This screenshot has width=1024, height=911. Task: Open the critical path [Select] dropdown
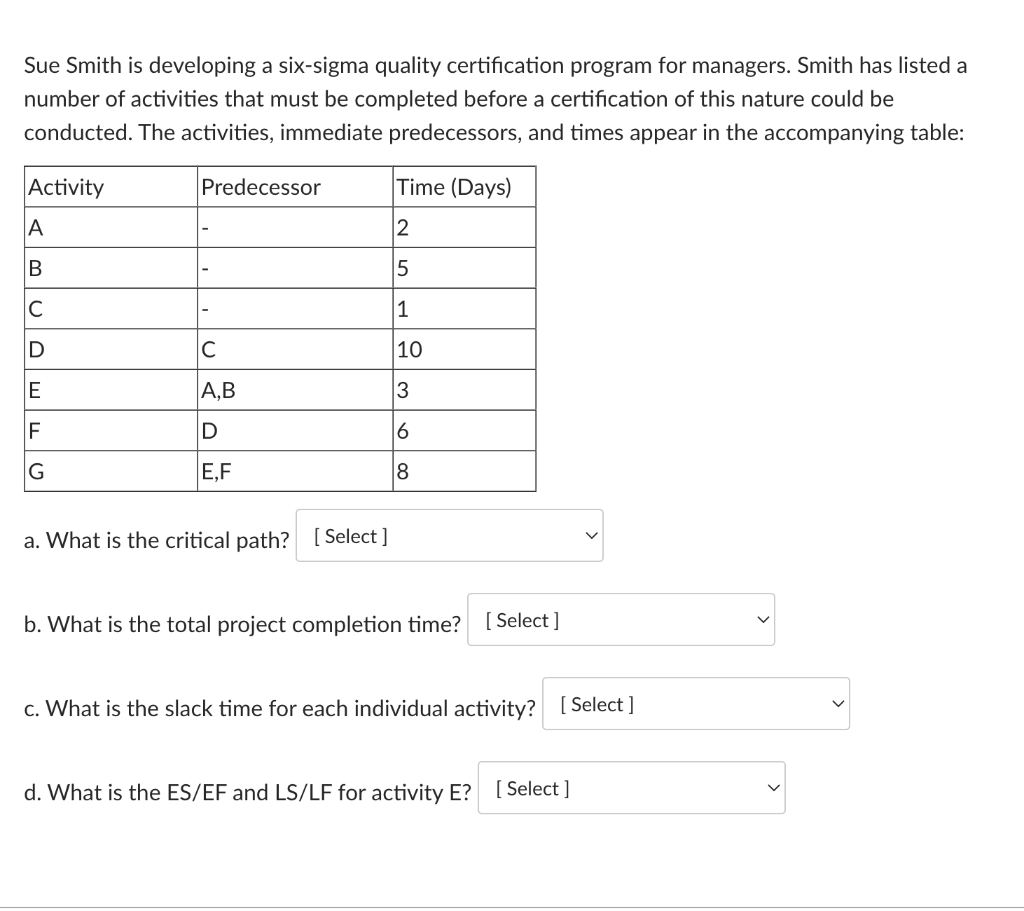(449, 536)
